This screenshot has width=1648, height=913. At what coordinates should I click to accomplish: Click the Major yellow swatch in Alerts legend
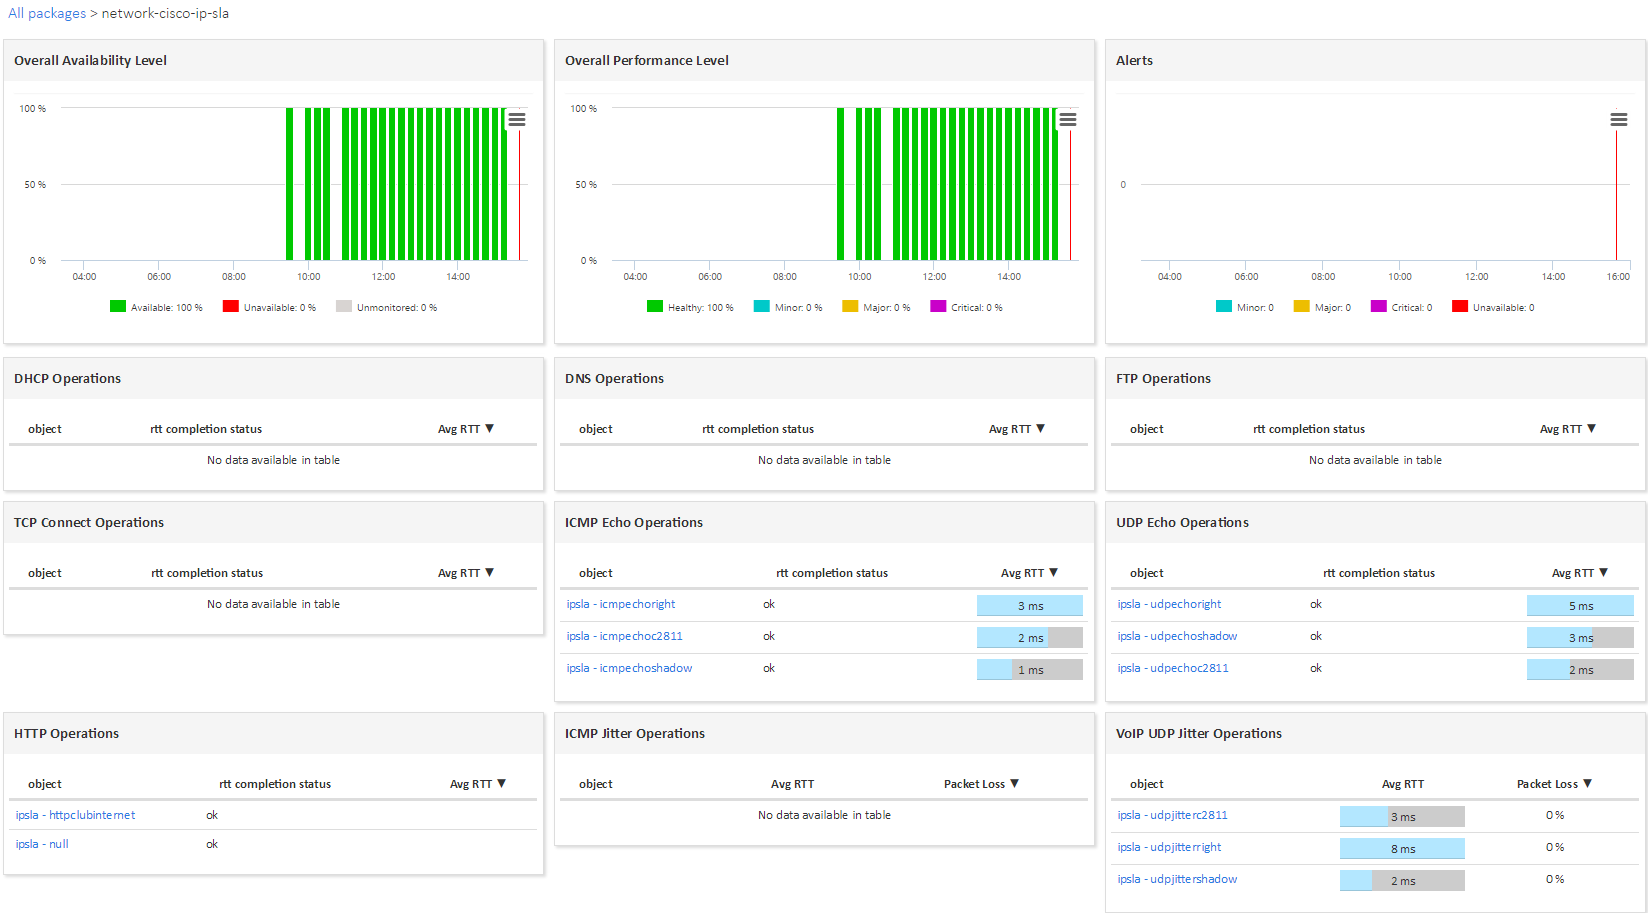pyautogui.click(x=1301, y=307)
